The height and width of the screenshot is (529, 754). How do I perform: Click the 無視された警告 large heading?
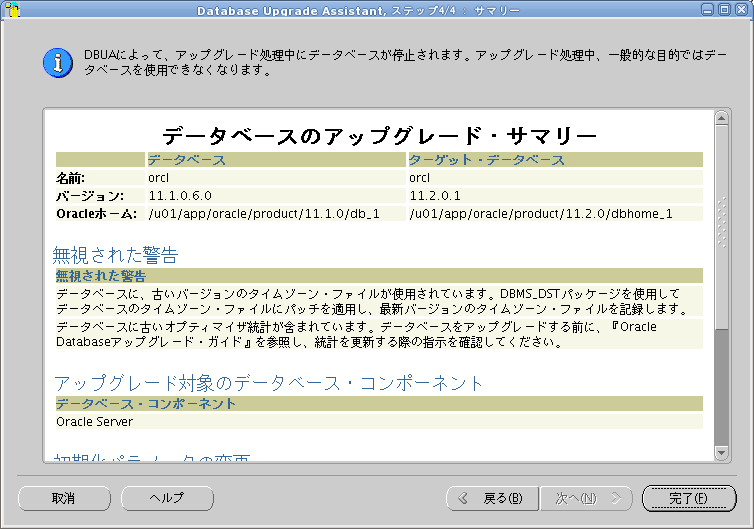point(115,255)
